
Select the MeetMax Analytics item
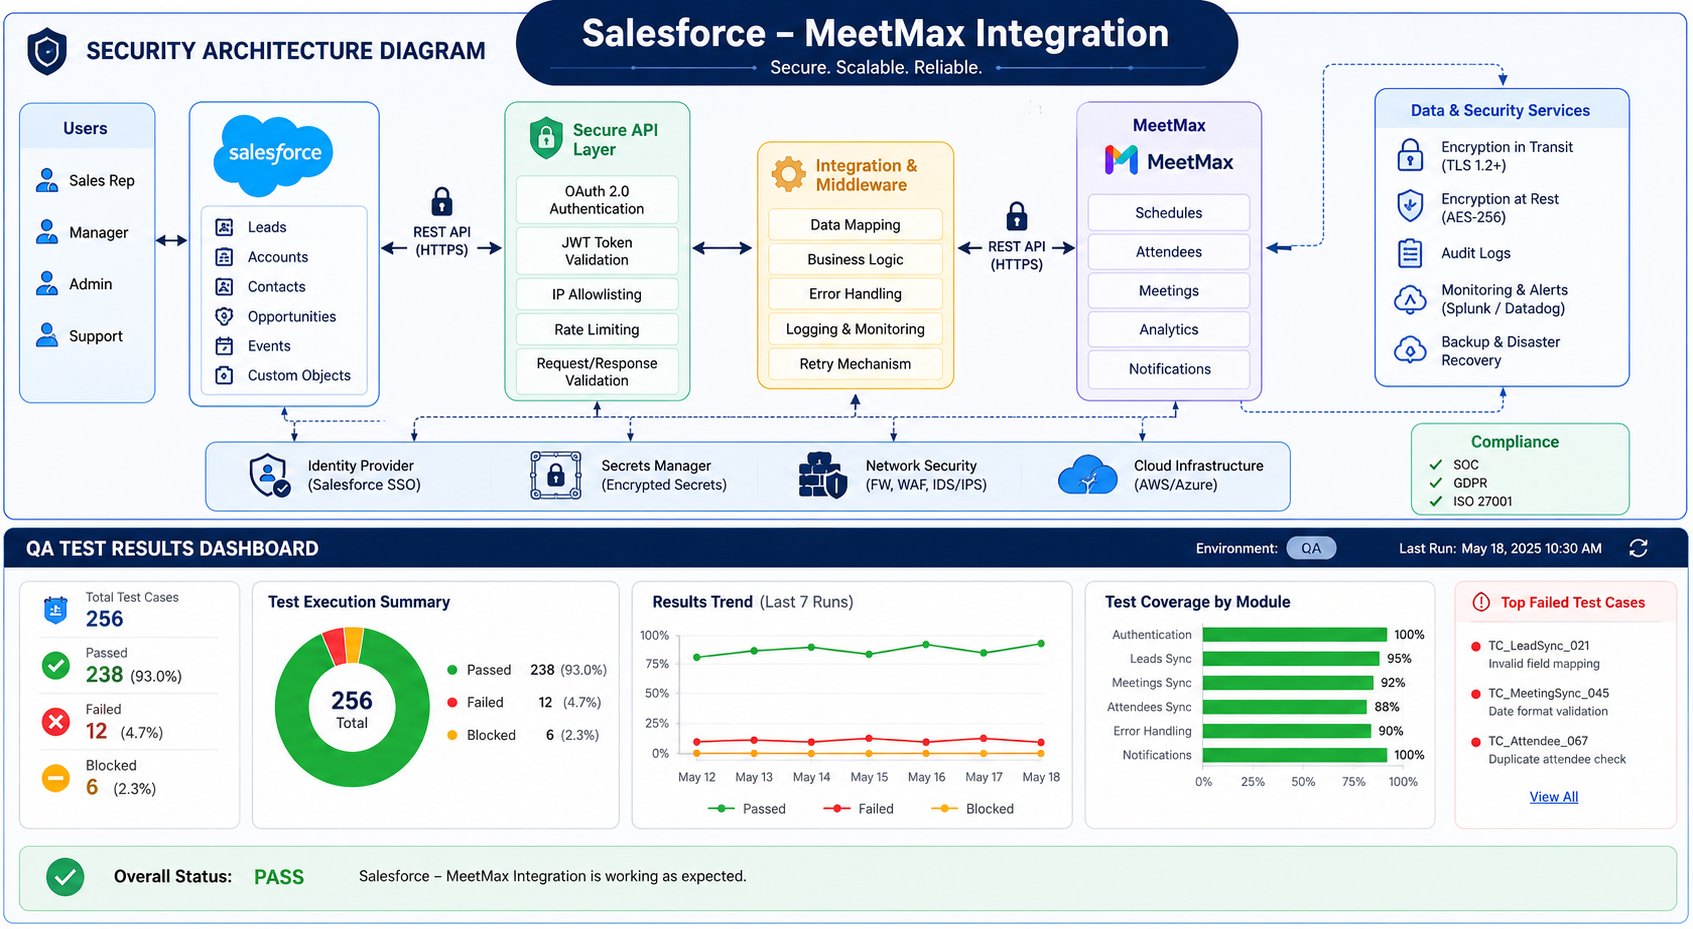coord(1169,329)
